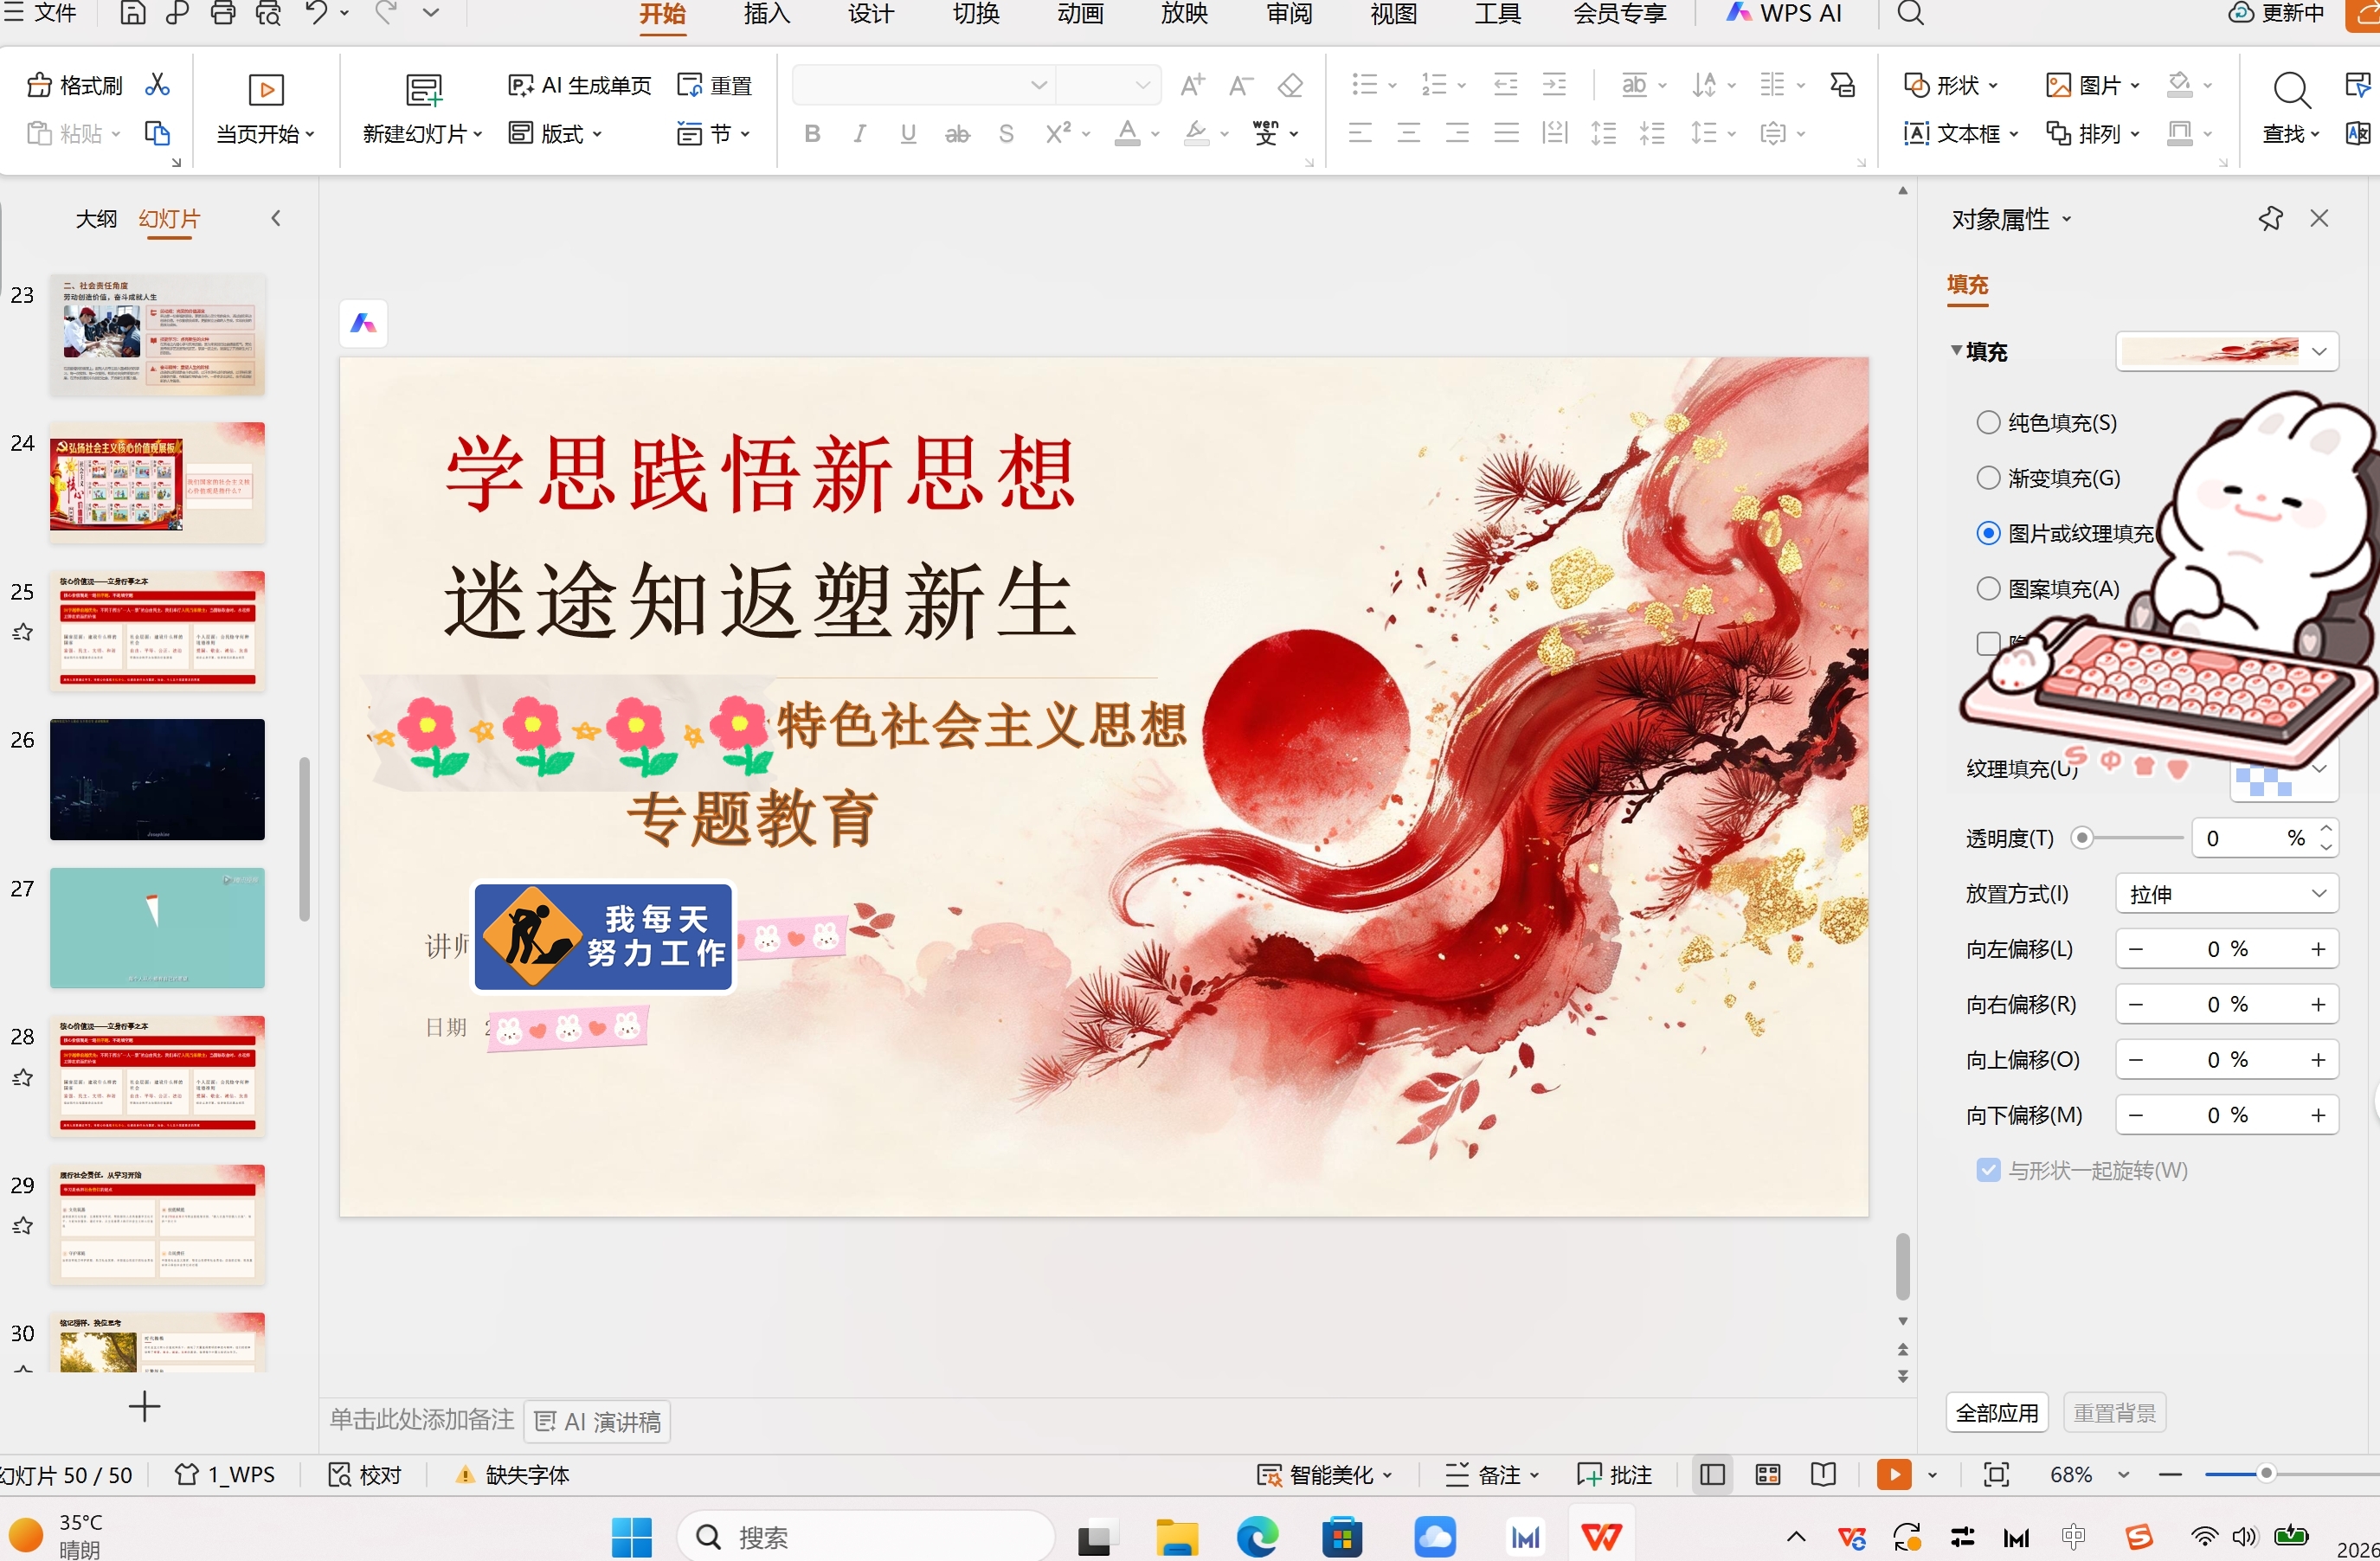Open the 文件 menu

(41, 13)
